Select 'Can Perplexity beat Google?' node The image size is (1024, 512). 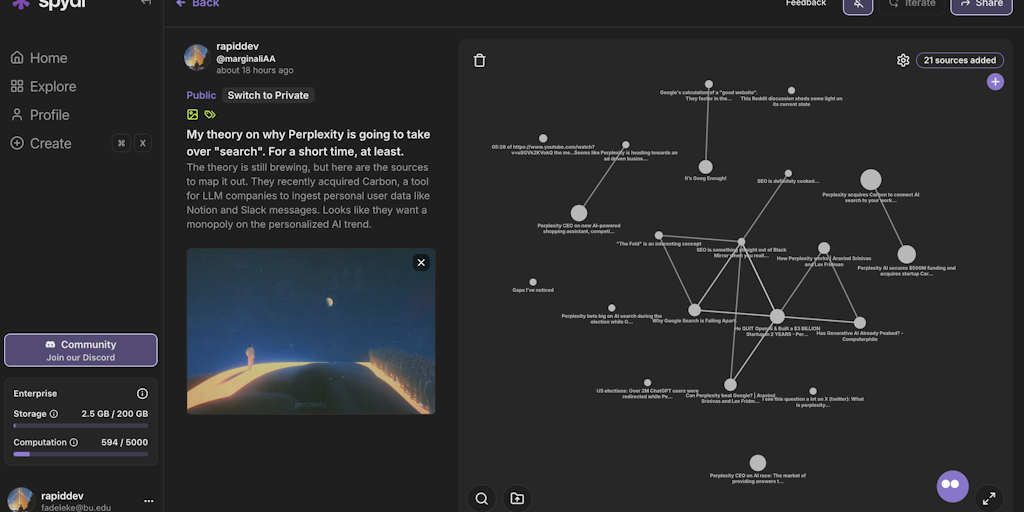click(x=730, y=385)
